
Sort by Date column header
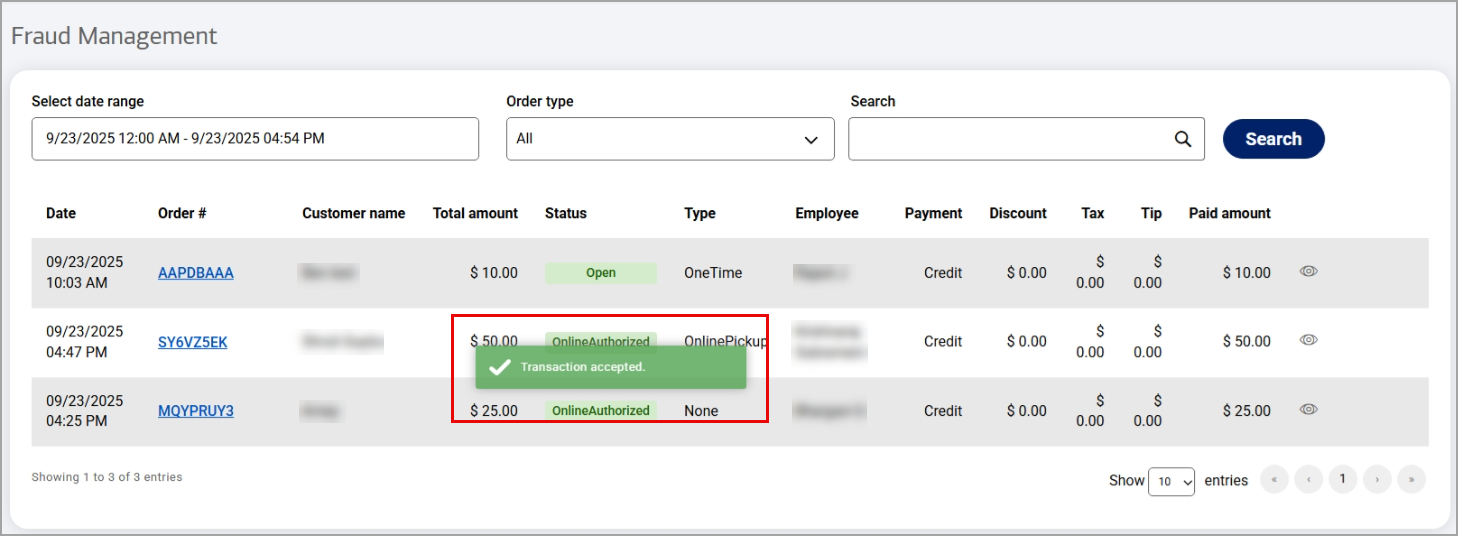[x=61, y=213]
